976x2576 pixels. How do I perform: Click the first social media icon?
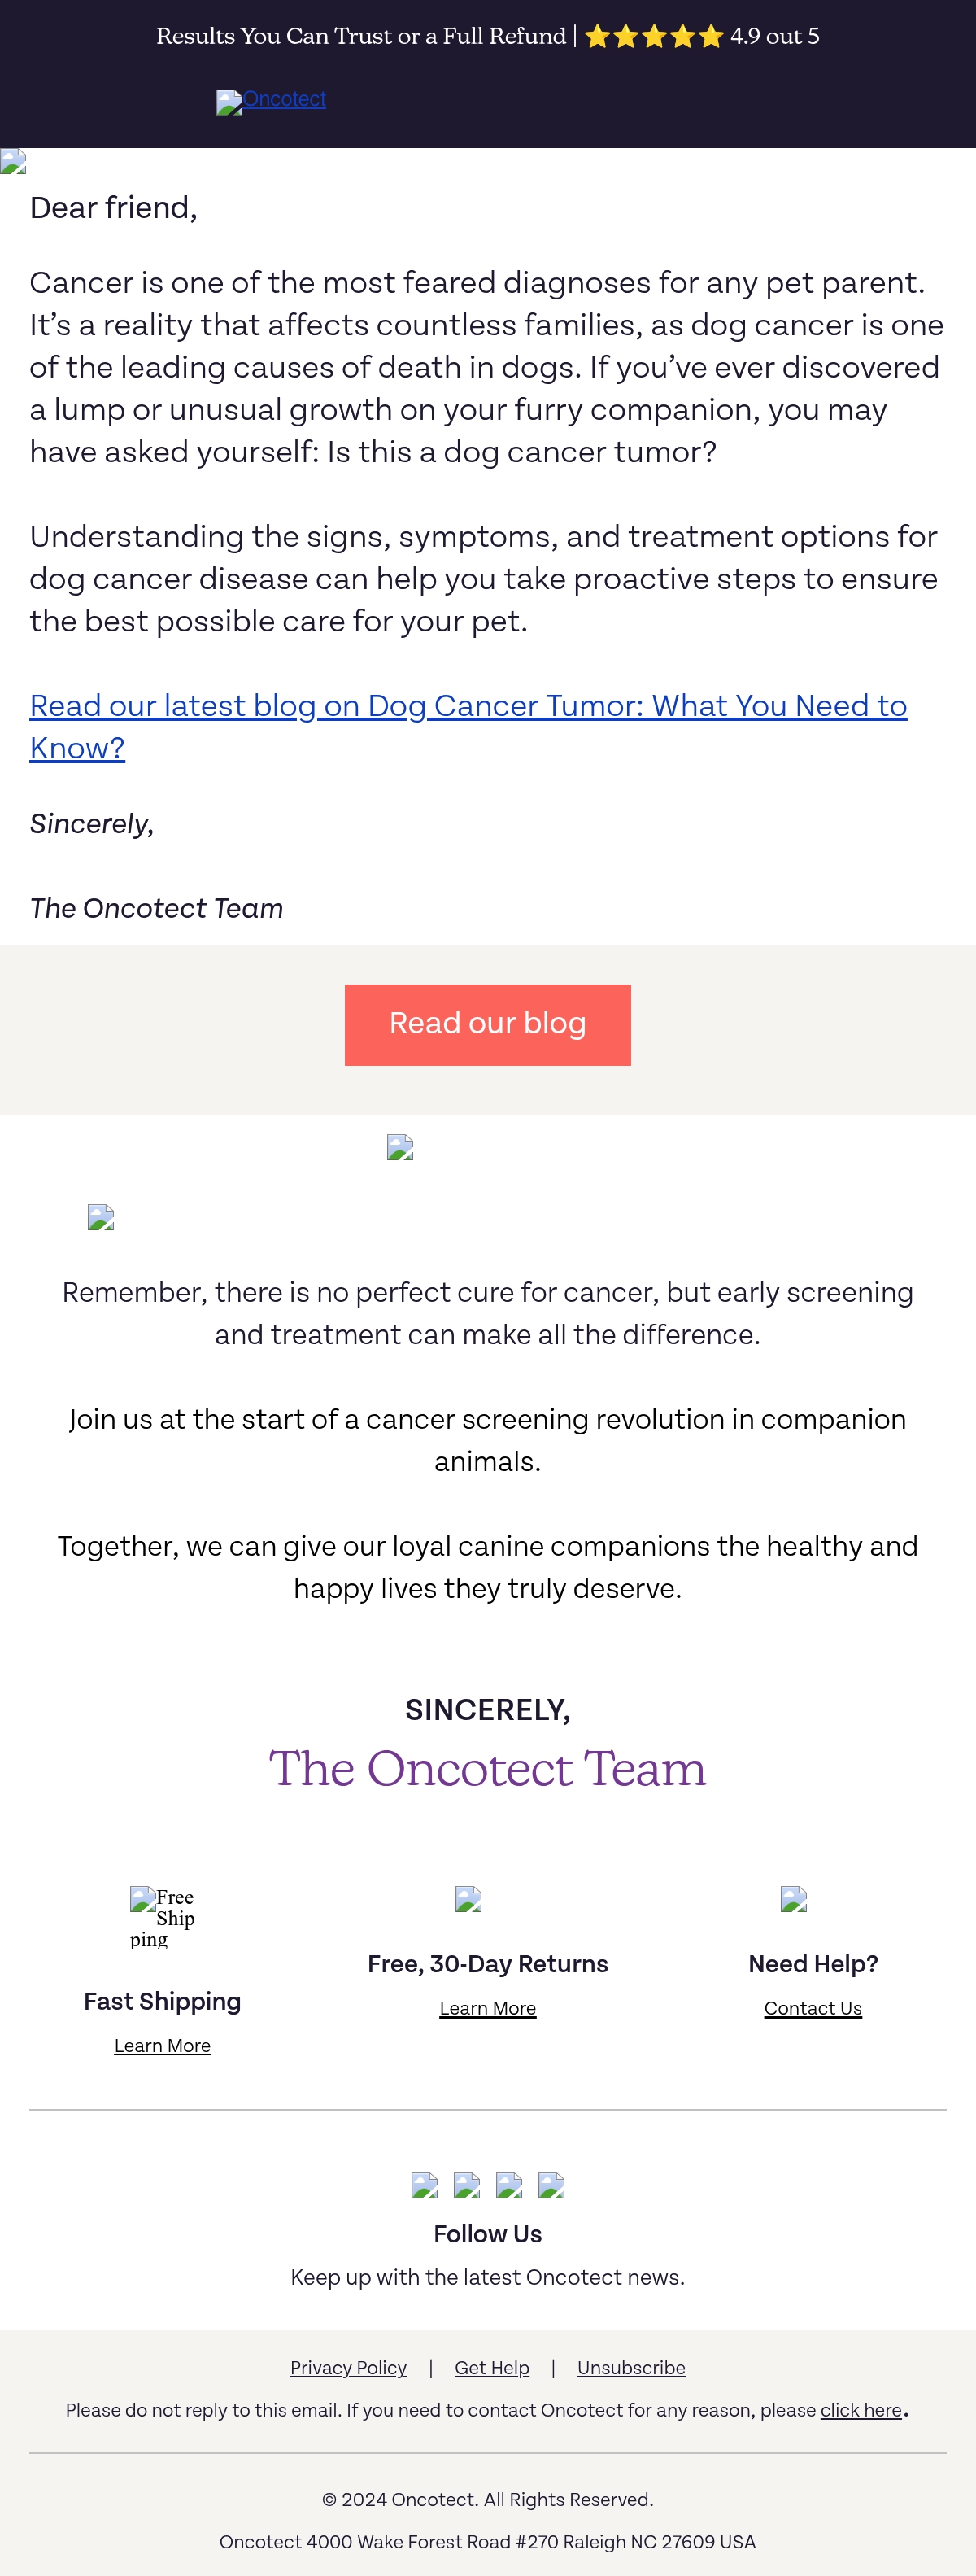(x=424, y=2185)
